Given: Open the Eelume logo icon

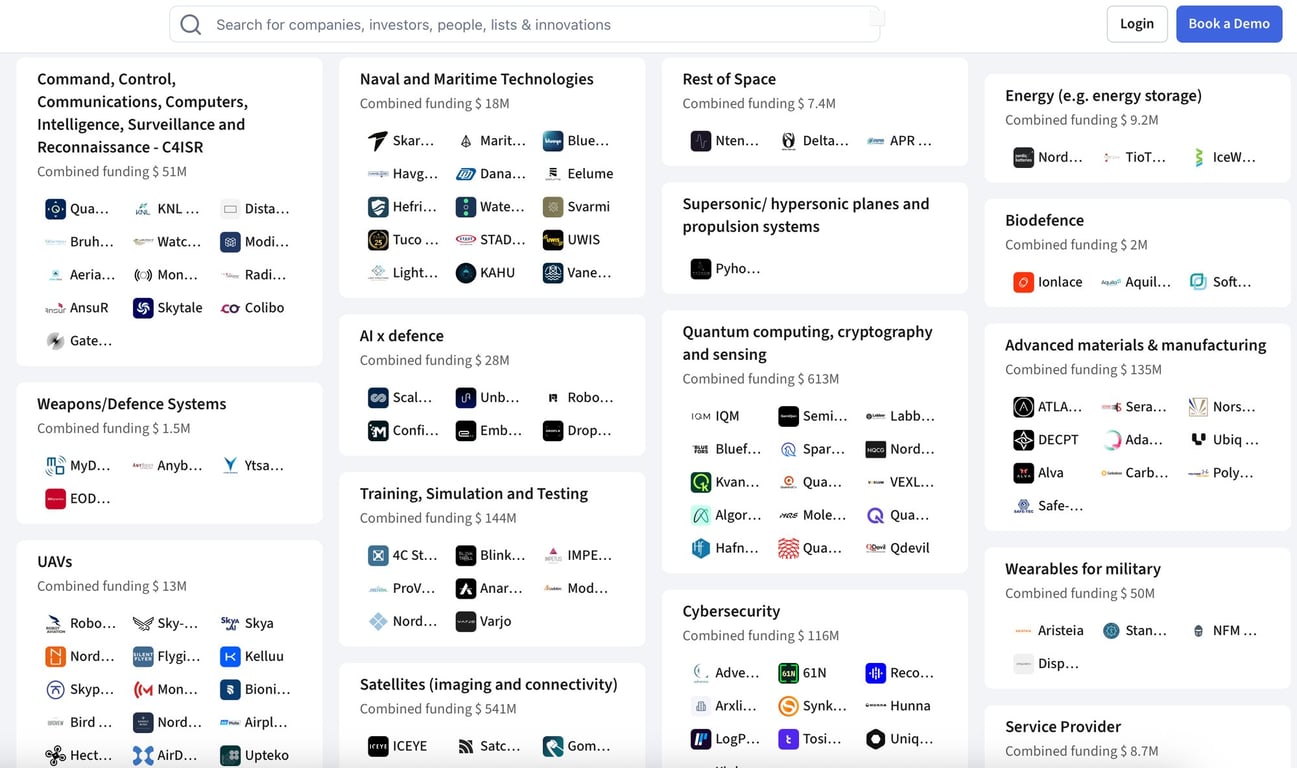Looking at the screenshot, I should click(553, 174).
